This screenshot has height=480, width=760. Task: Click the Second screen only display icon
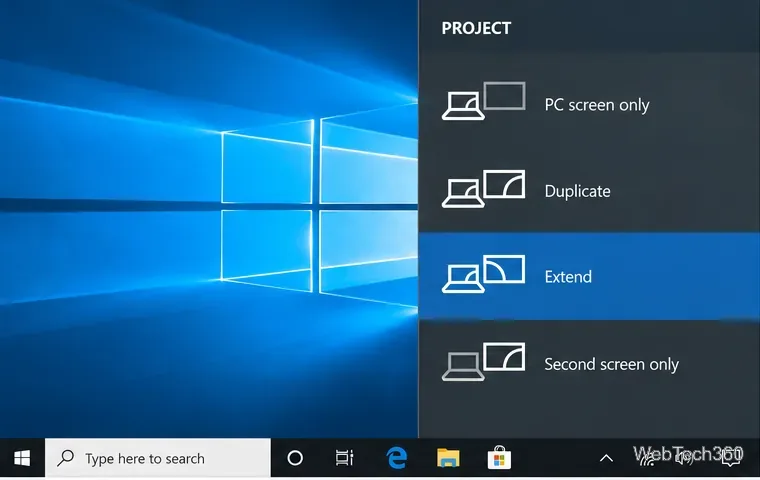coord(483,361)
